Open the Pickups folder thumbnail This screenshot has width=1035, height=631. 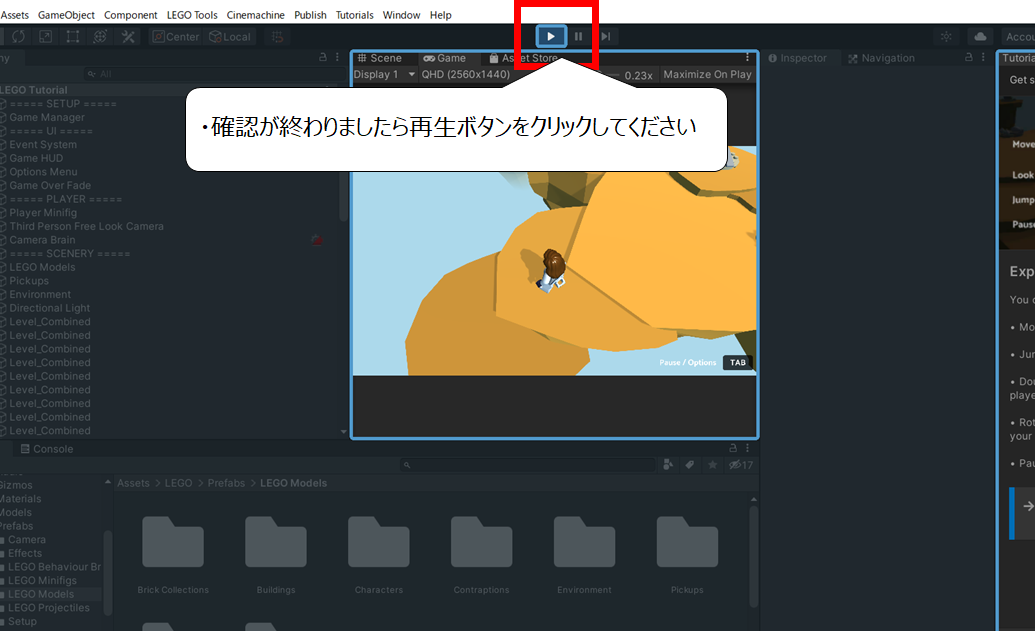(x=687, y=543)
